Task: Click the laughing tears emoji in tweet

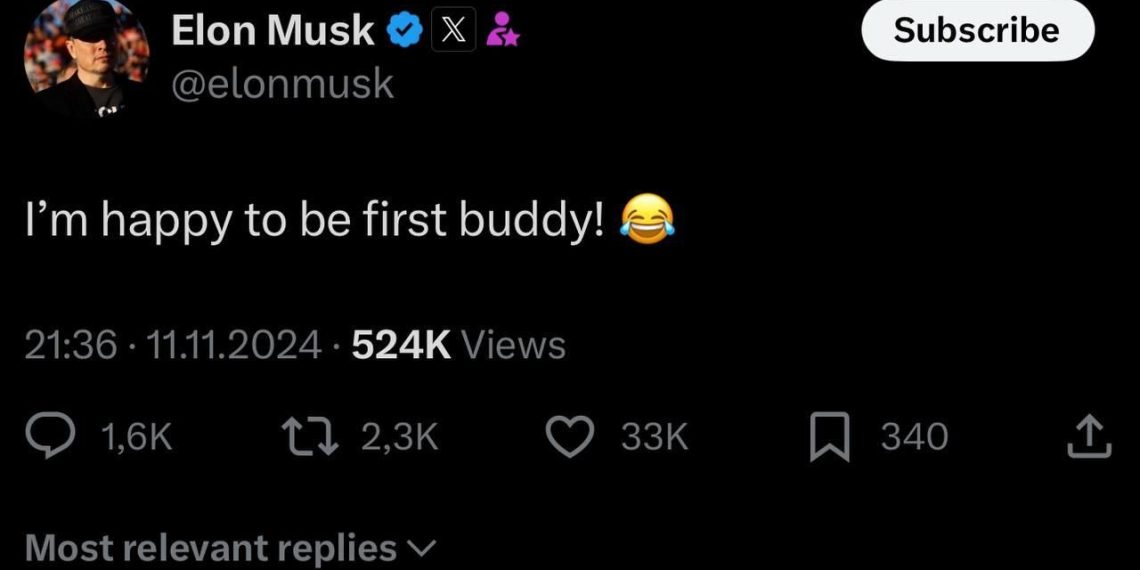Action: [647, 217]
